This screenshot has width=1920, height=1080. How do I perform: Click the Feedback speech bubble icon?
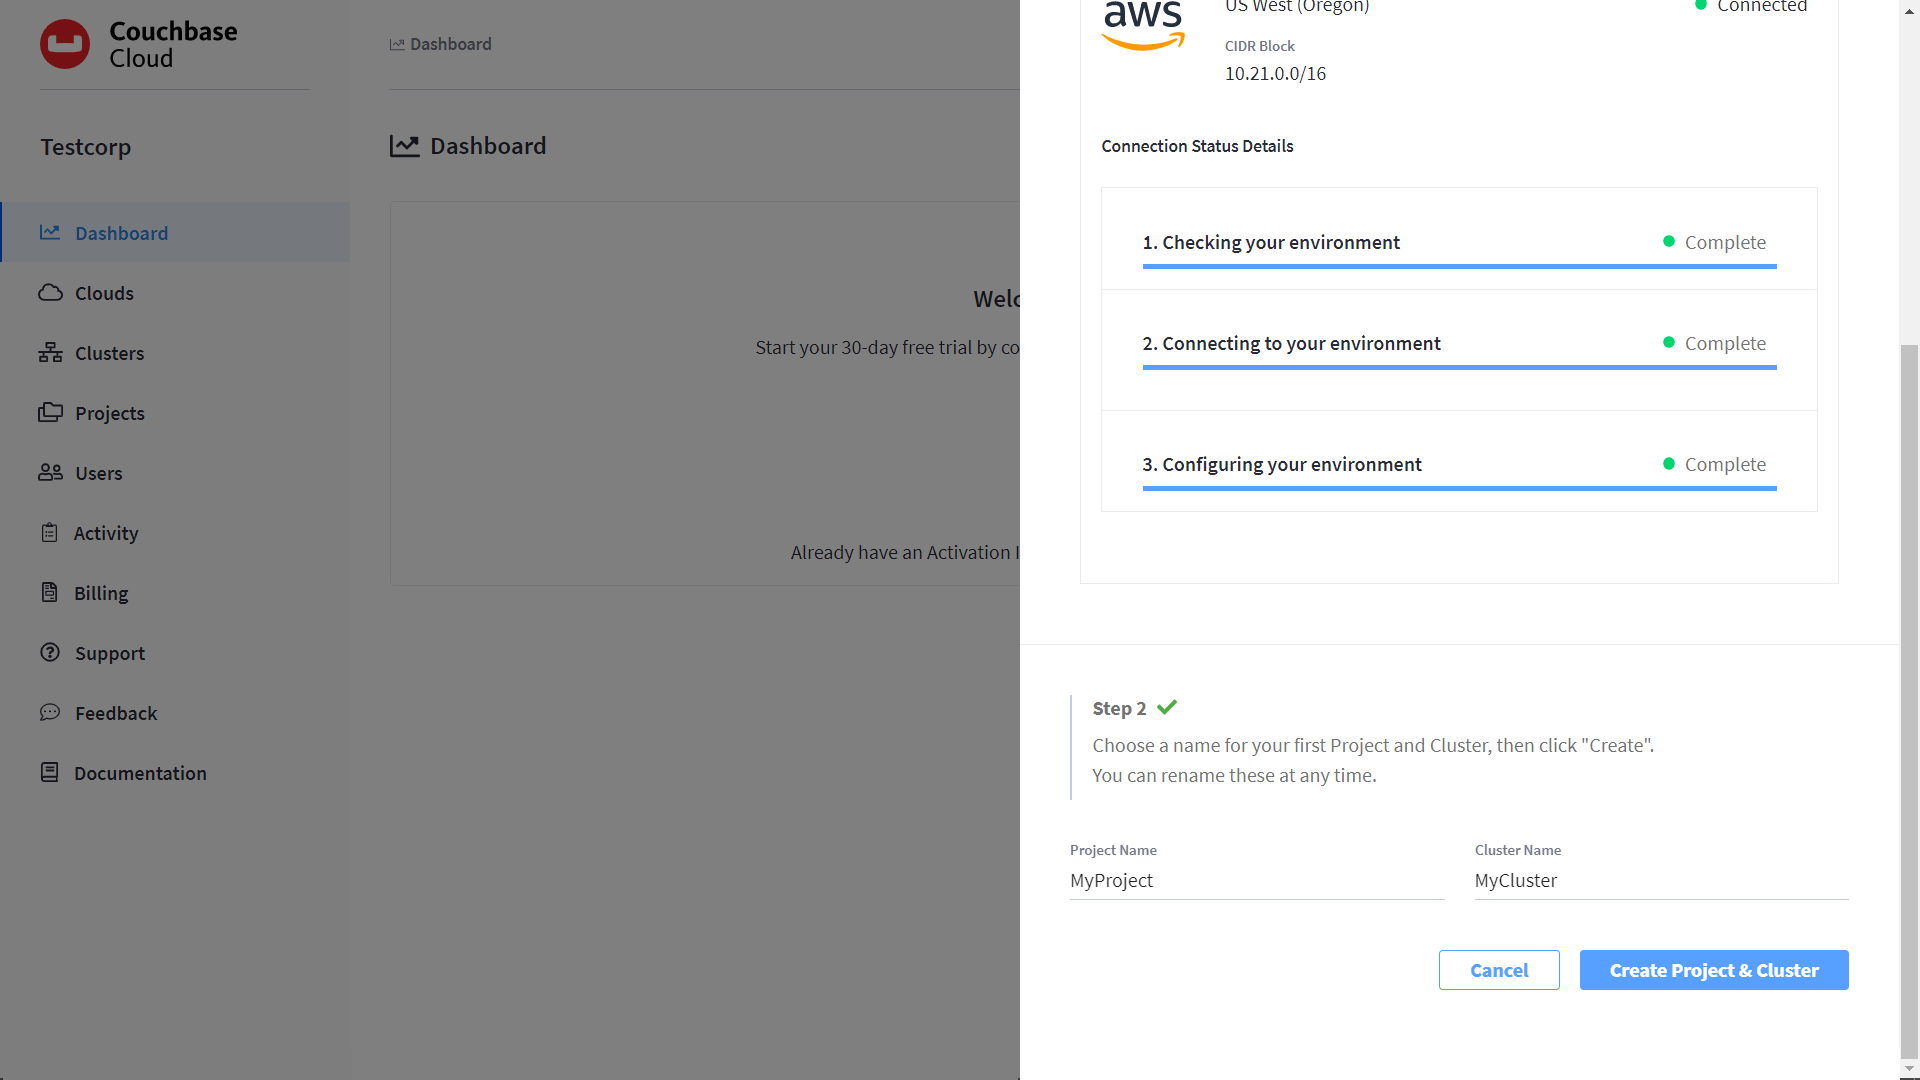50,713
